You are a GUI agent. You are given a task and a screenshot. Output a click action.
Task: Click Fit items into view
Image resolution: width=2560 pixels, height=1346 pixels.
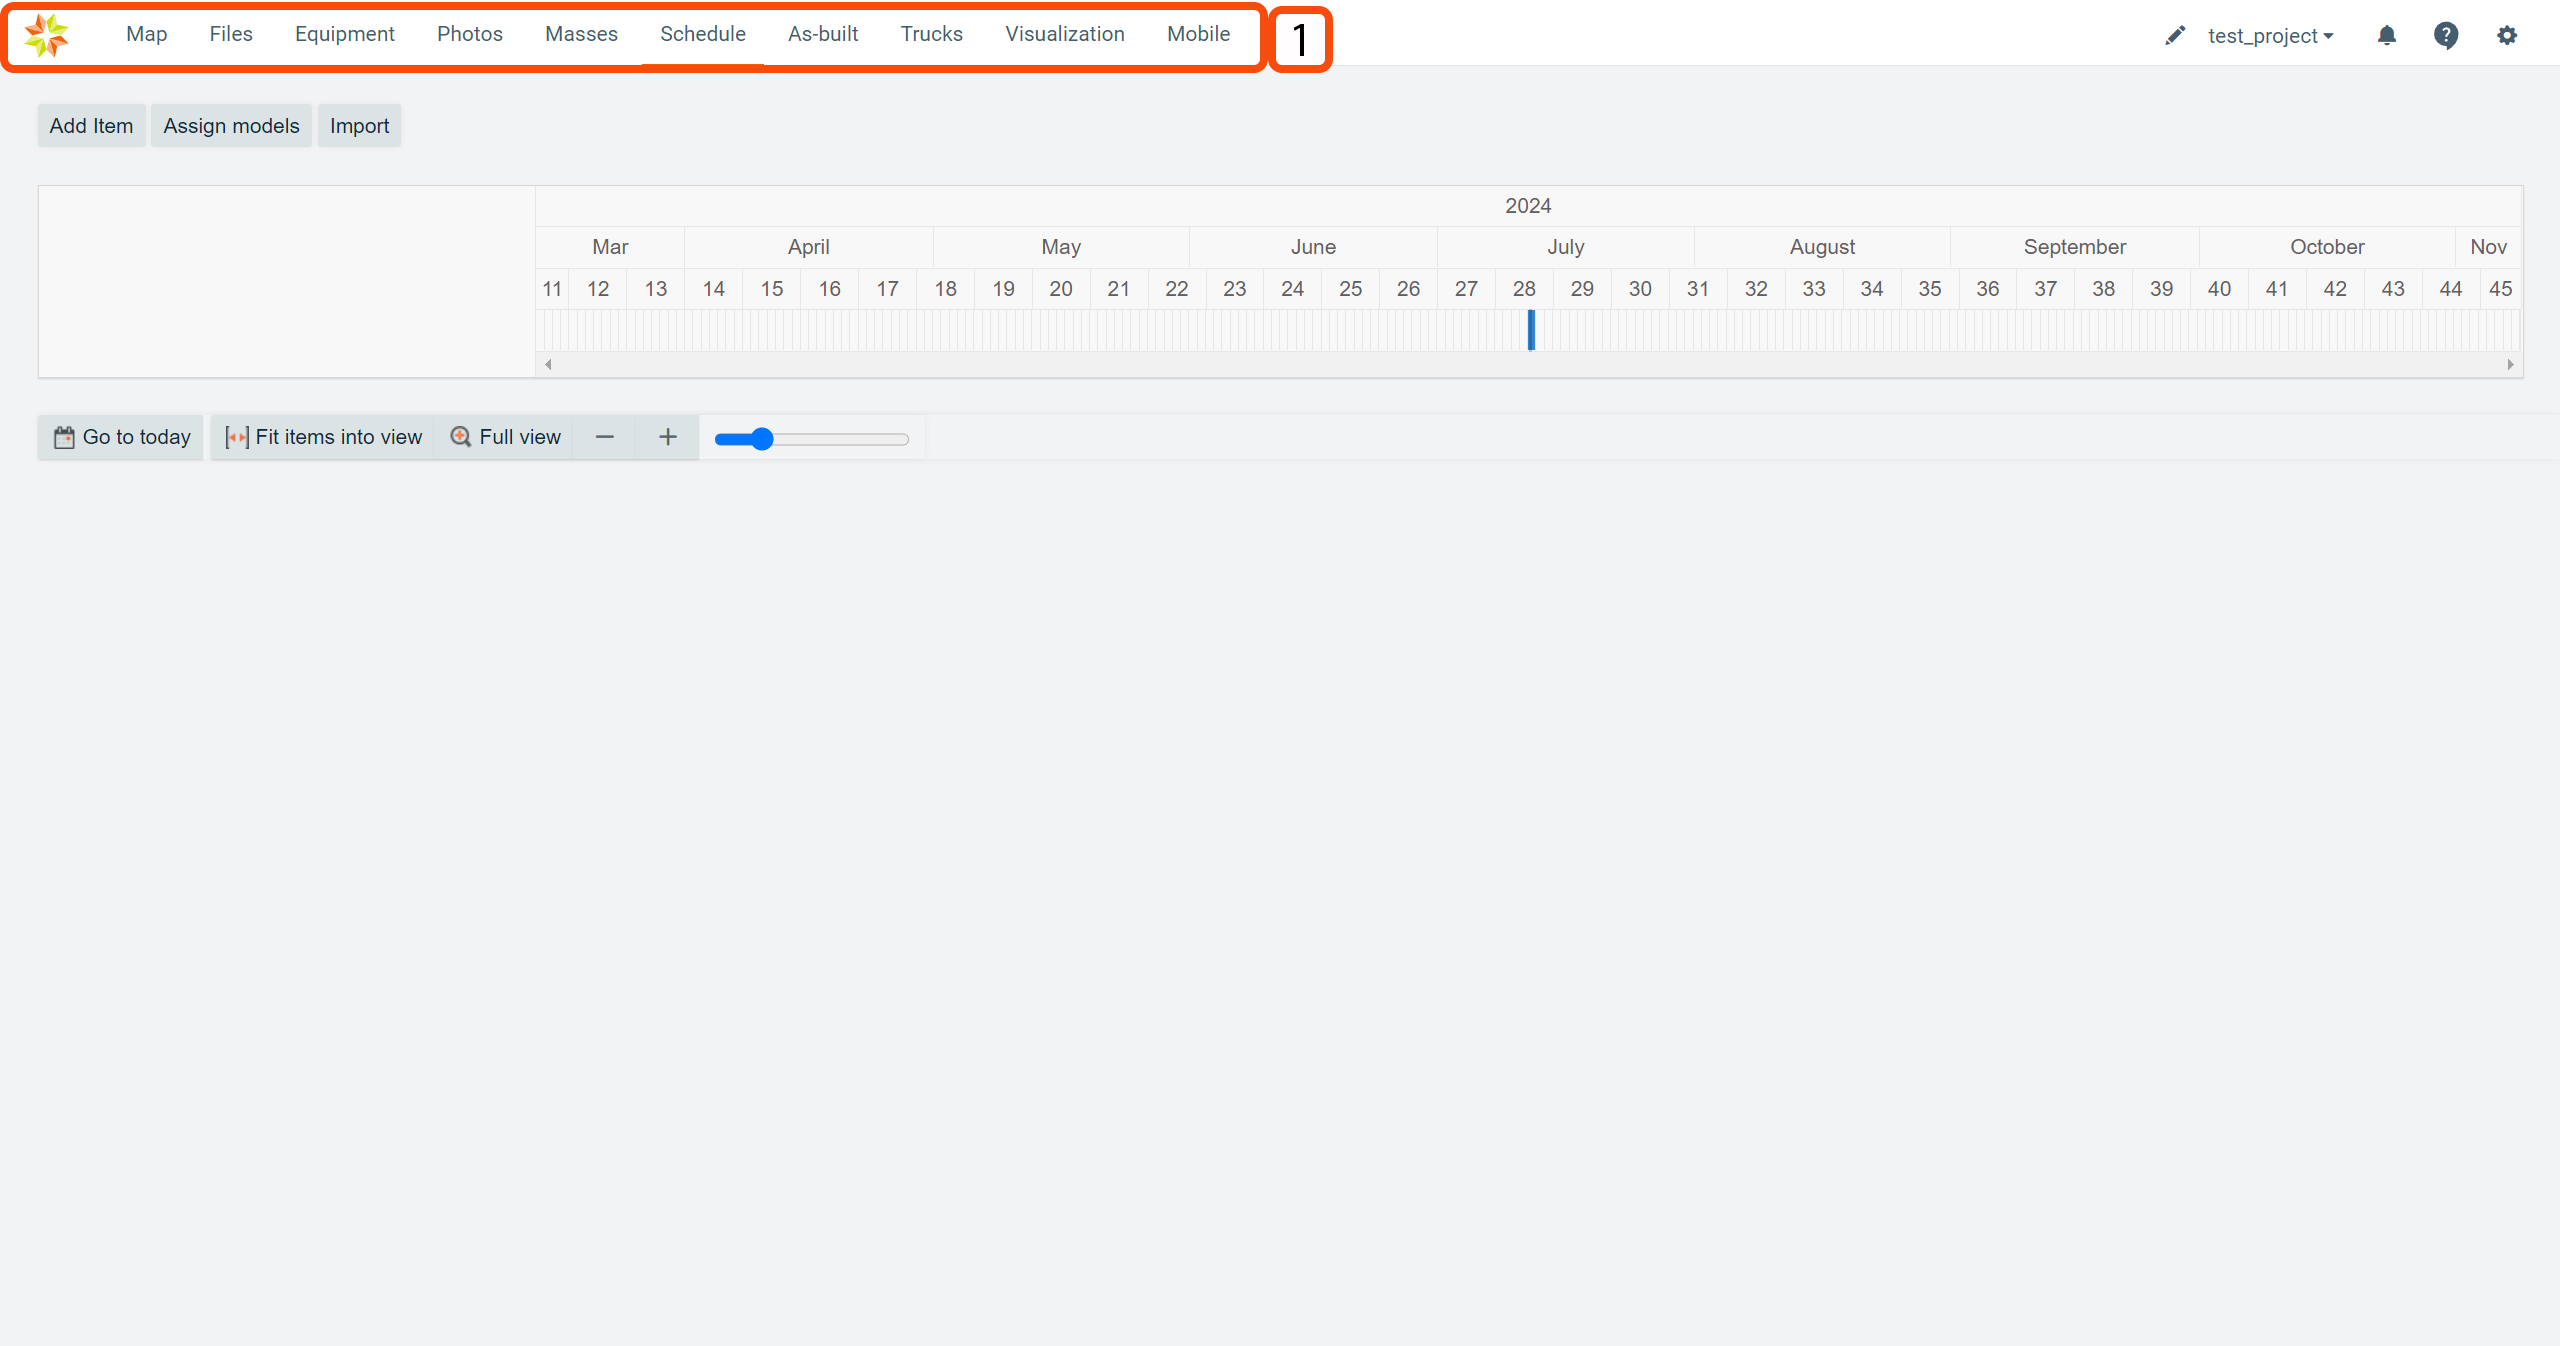click(x=323, y=437)
